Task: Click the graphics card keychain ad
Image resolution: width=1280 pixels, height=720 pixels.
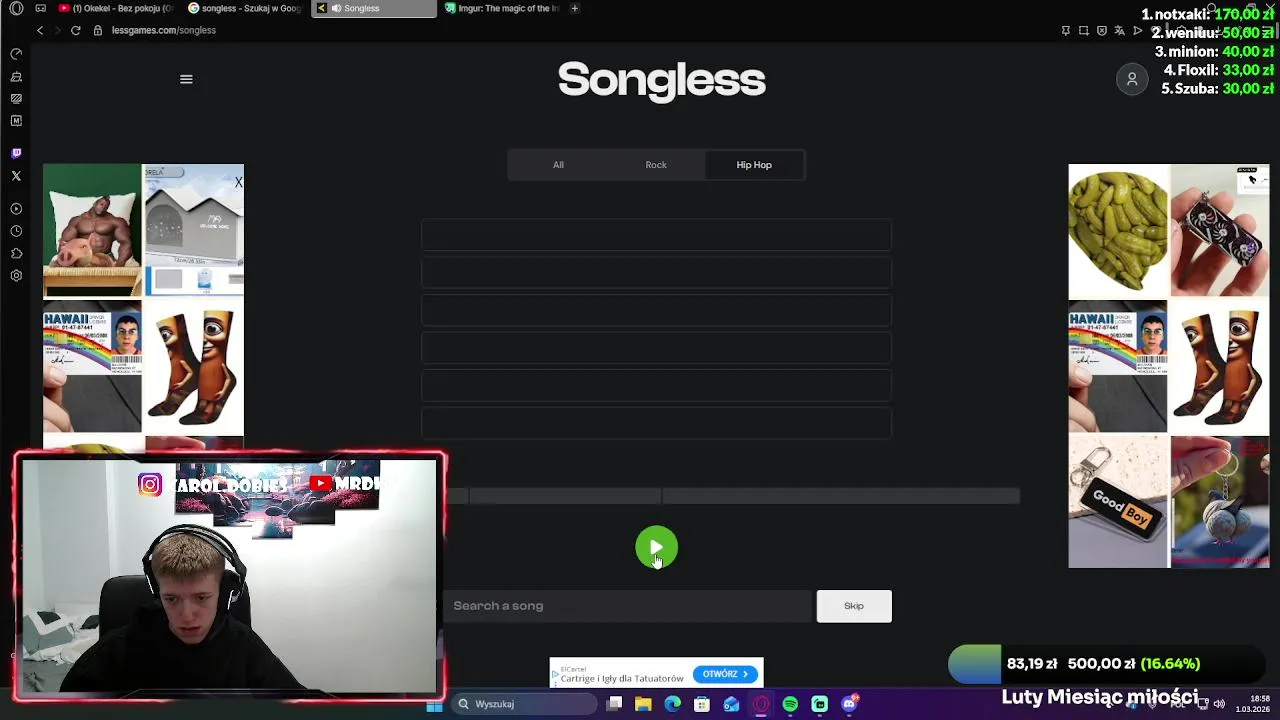Action: pyautogui.click(x=1219, y=231)
